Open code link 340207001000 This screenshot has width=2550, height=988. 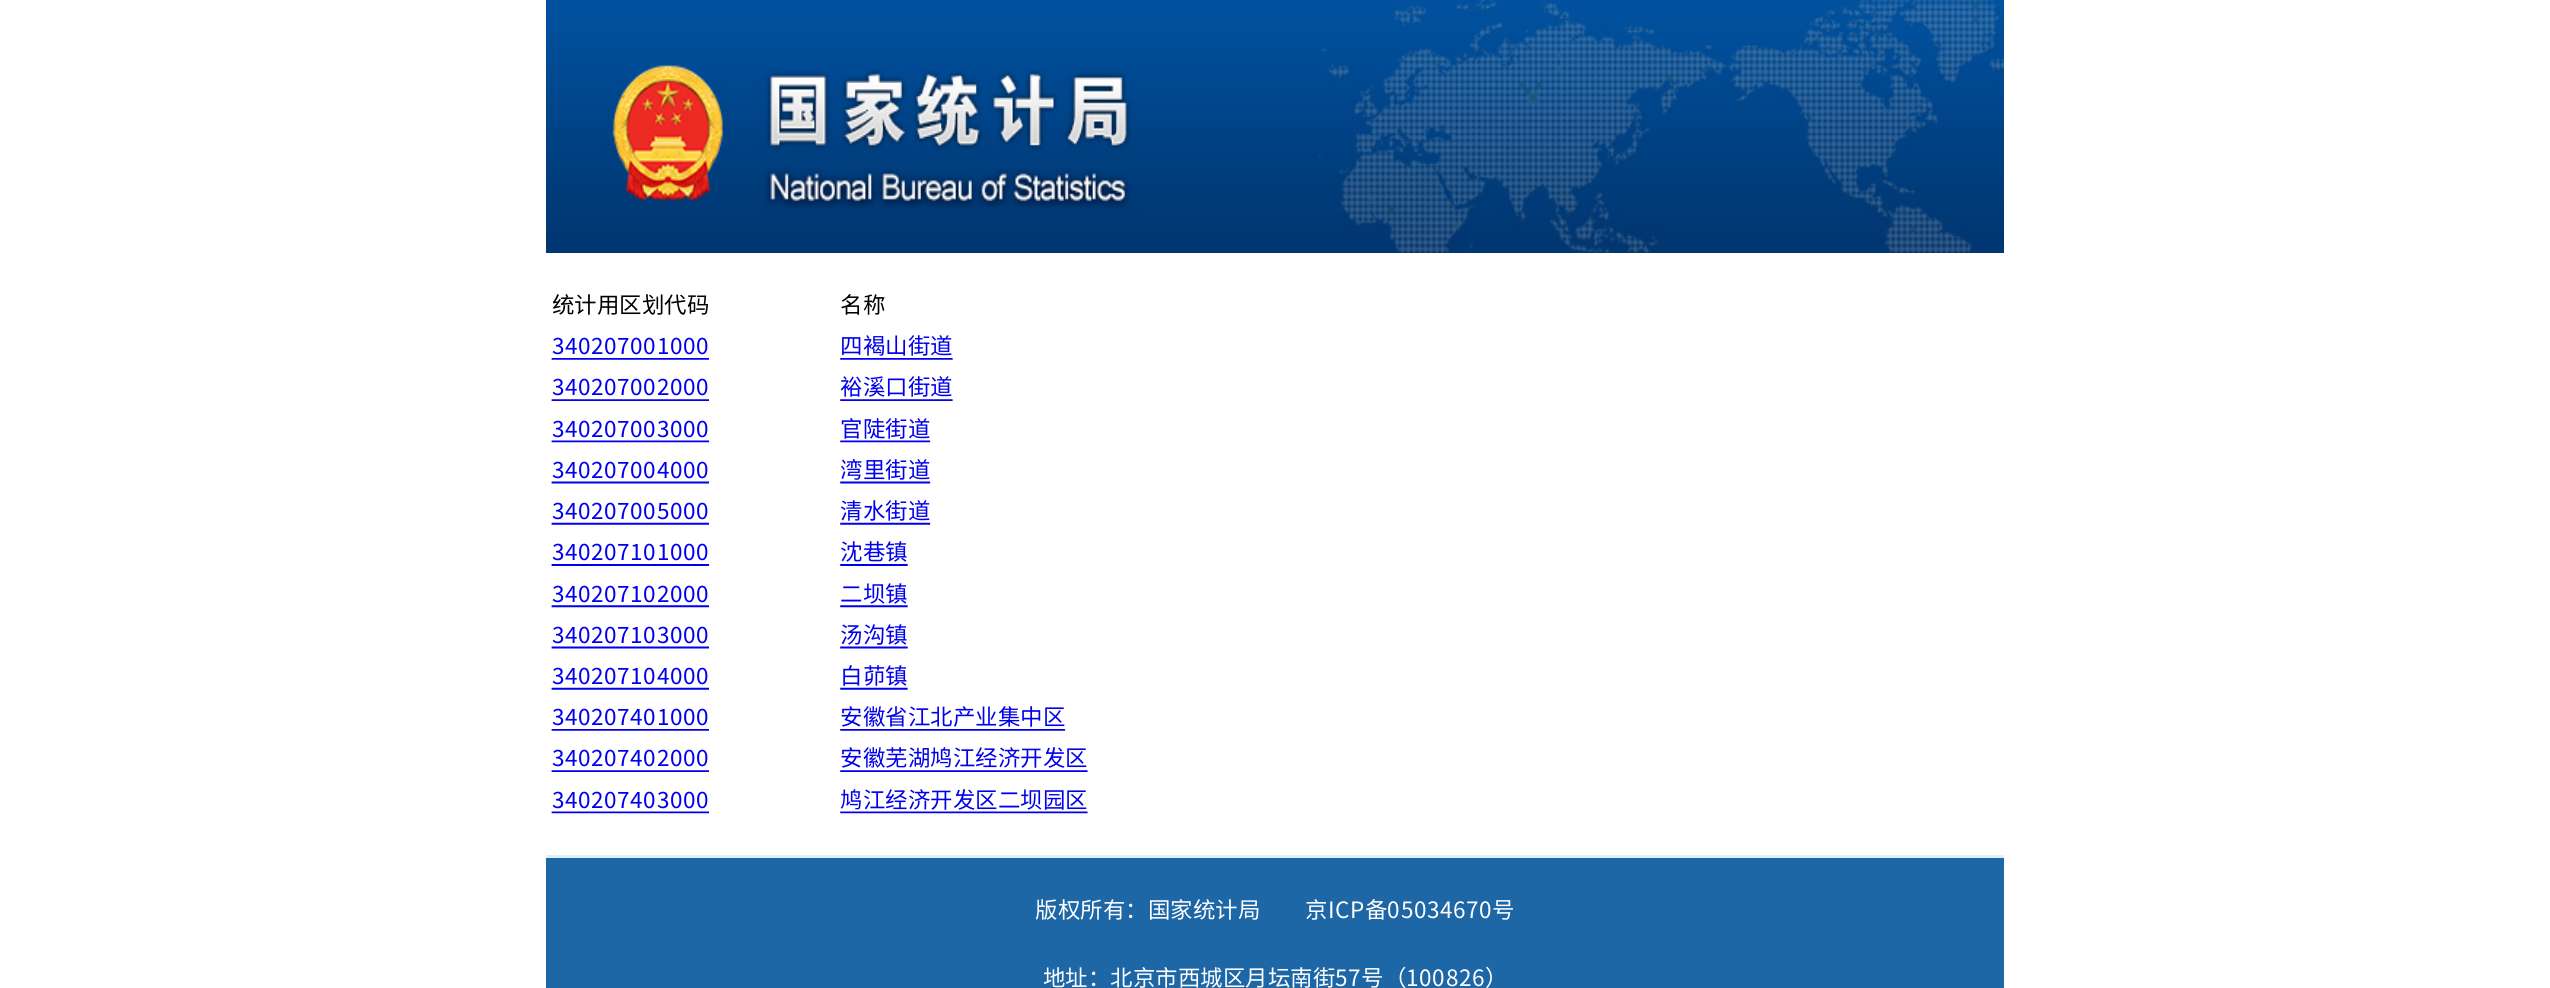630,347
